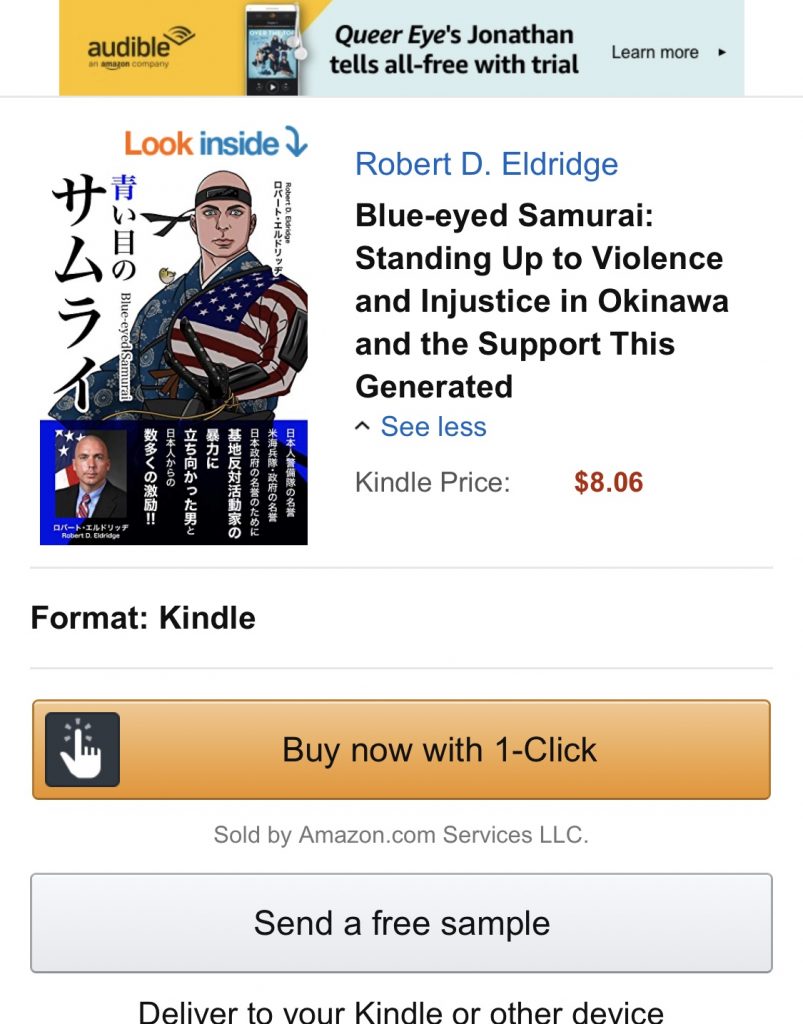Click the Look inside arrow icon

[296, 141]
